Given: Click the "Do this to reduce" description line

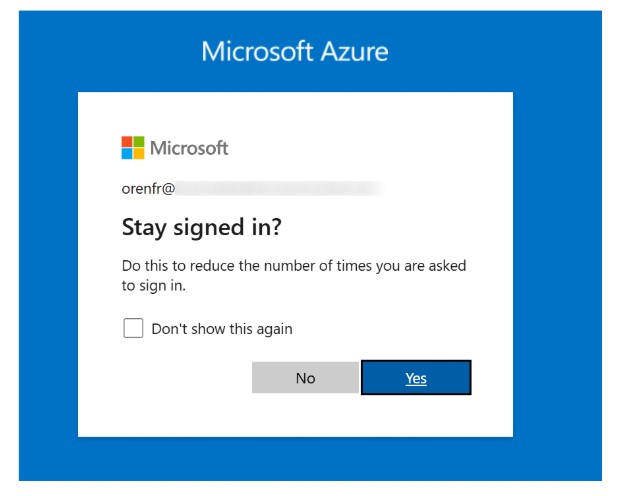Looking at the screenshot, I should (294, 266).
